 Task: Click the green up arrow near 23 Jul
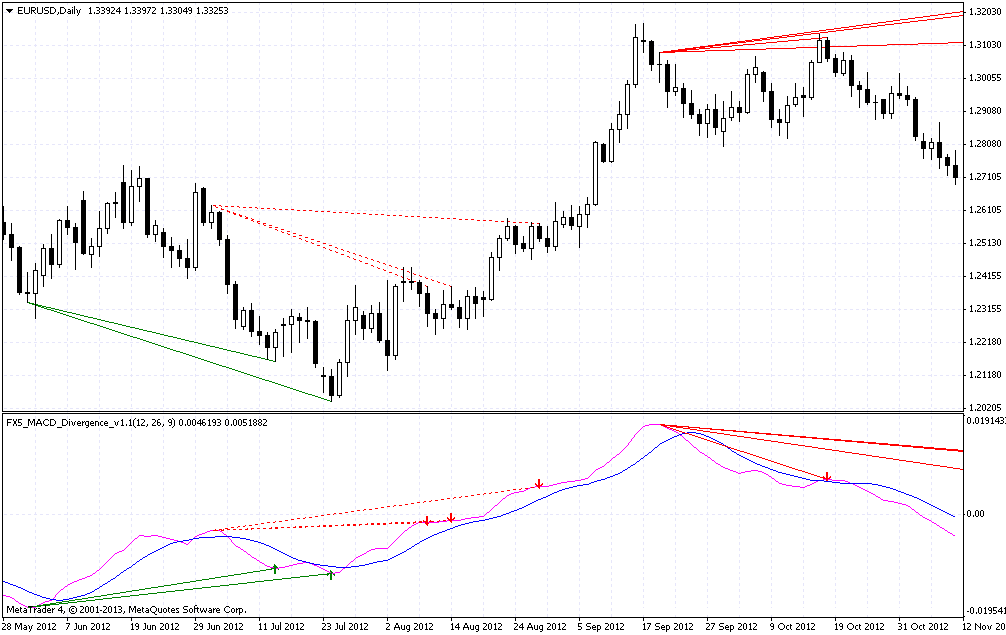[x=331, y=575]
